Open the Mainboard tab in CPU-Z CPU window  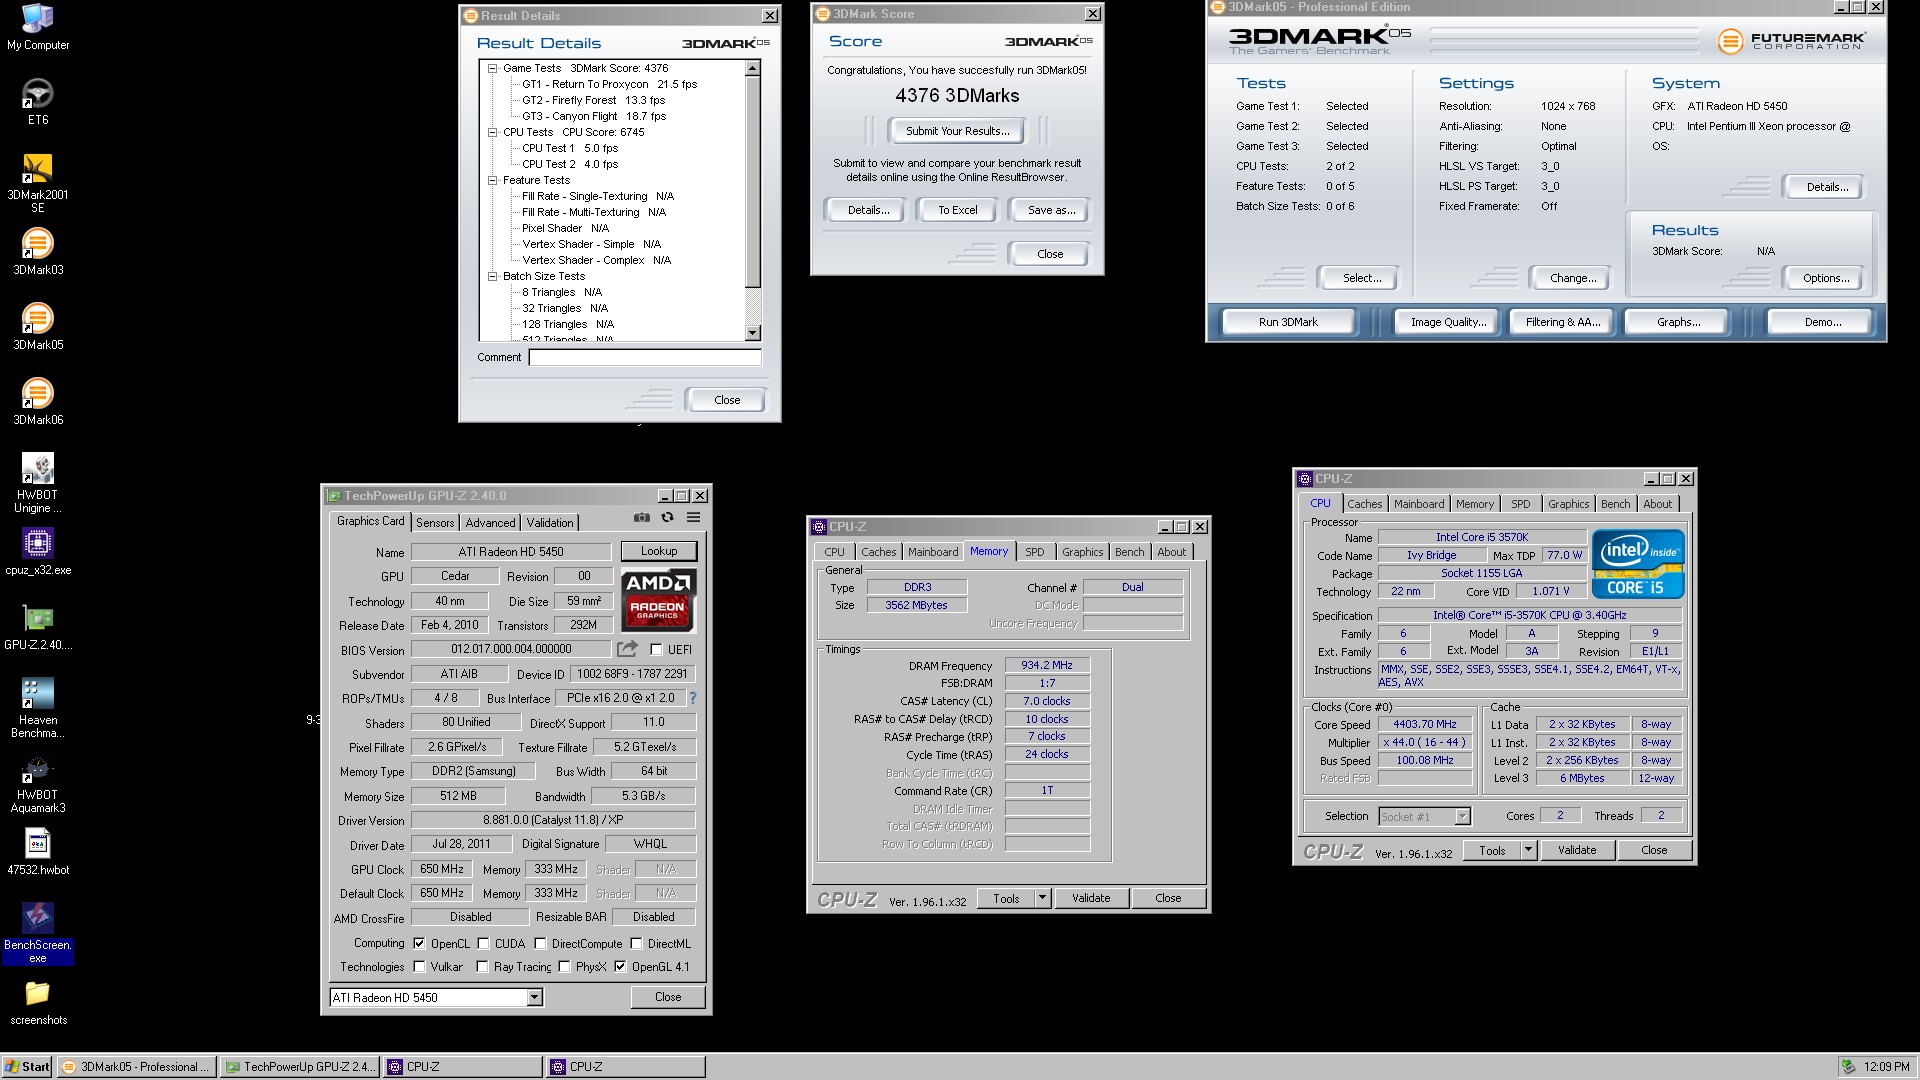tap(1419, 504)
